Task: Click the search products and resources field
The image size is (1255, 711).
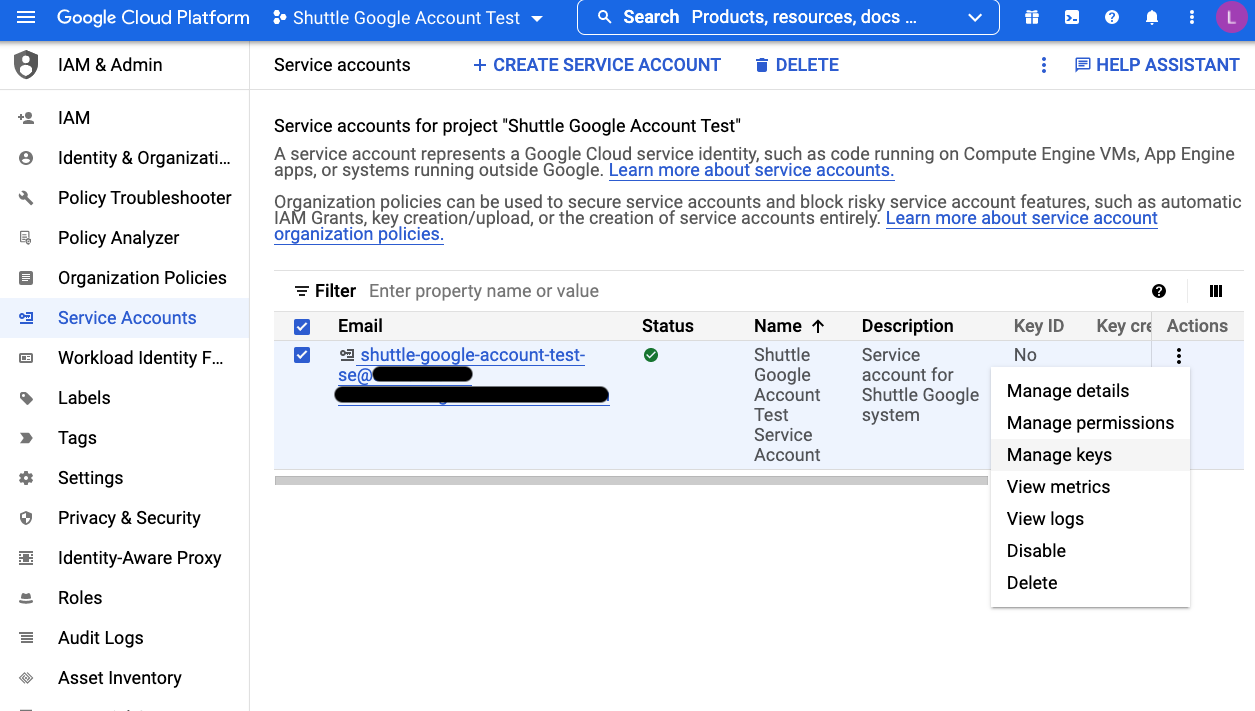Action: click(788, 18)
